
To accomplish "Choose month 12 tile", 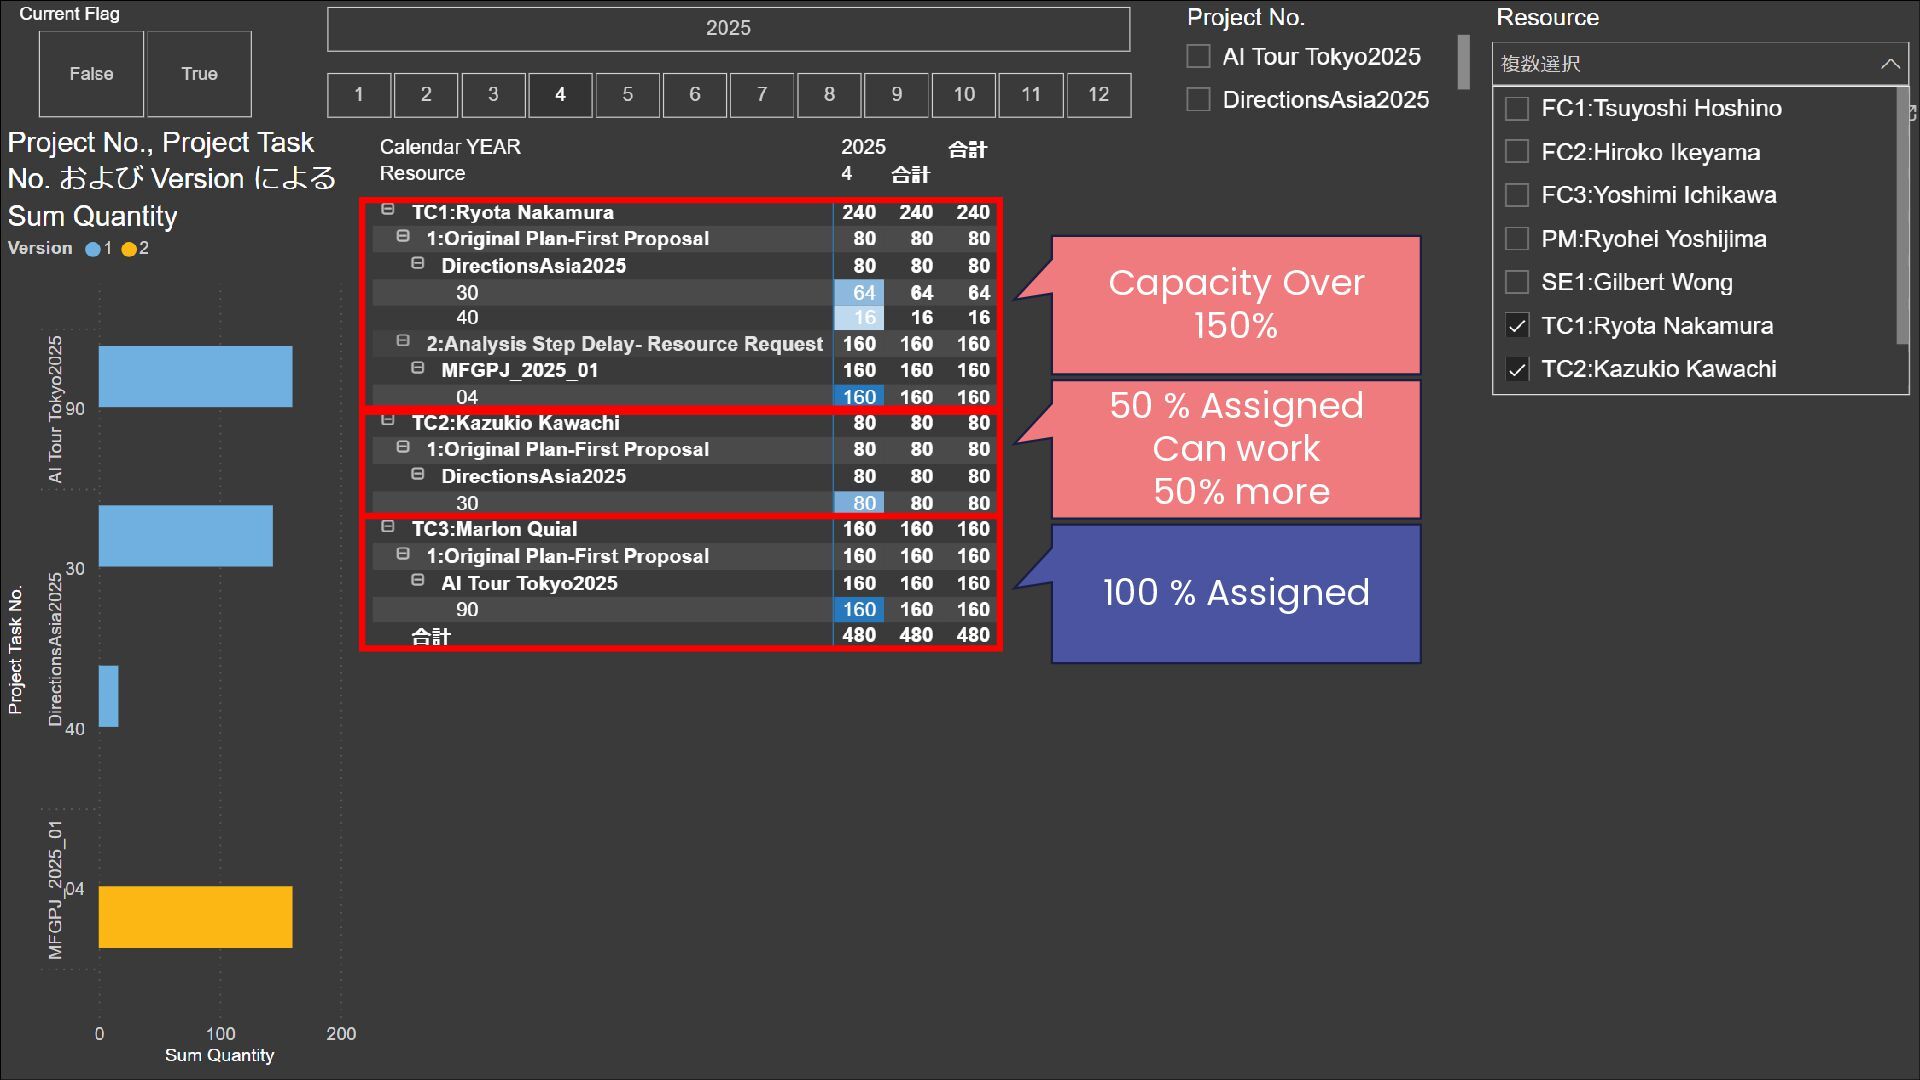I will pos(1098,95).
